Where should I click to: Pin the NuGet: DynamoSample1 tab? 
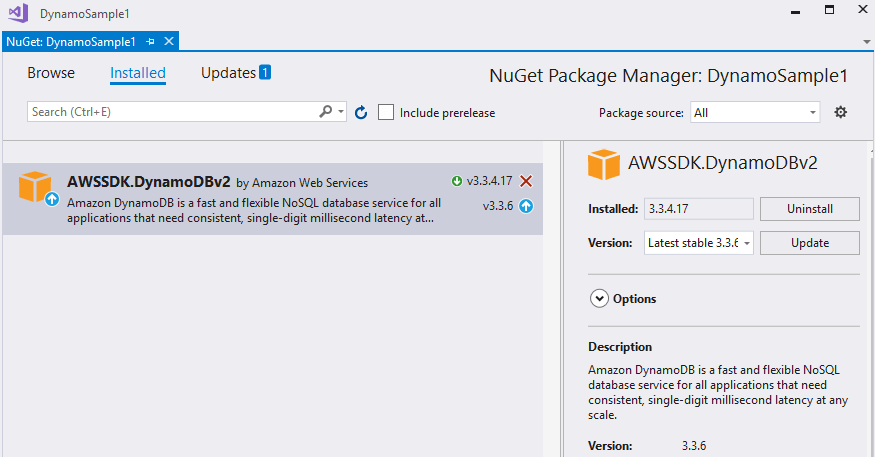click(150, 42)
